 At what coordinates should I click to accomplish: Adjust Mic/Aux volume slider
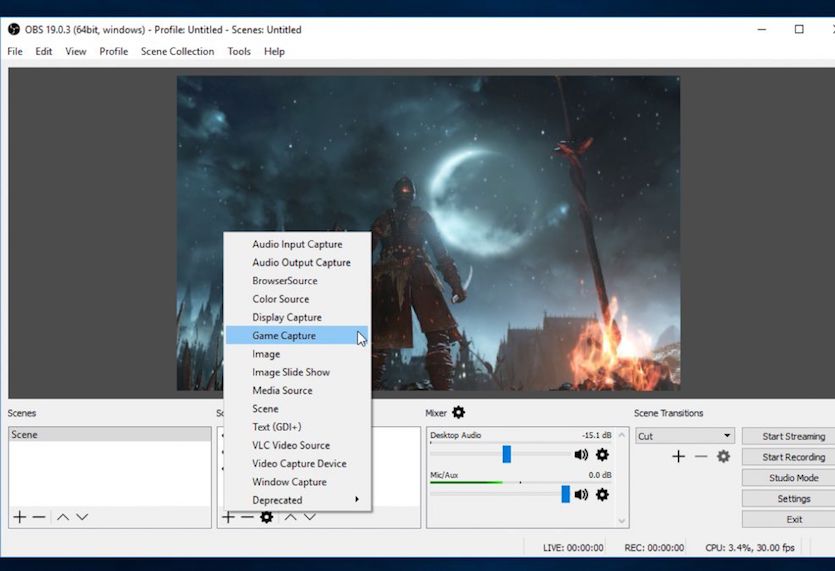click(x=566, y=494)
